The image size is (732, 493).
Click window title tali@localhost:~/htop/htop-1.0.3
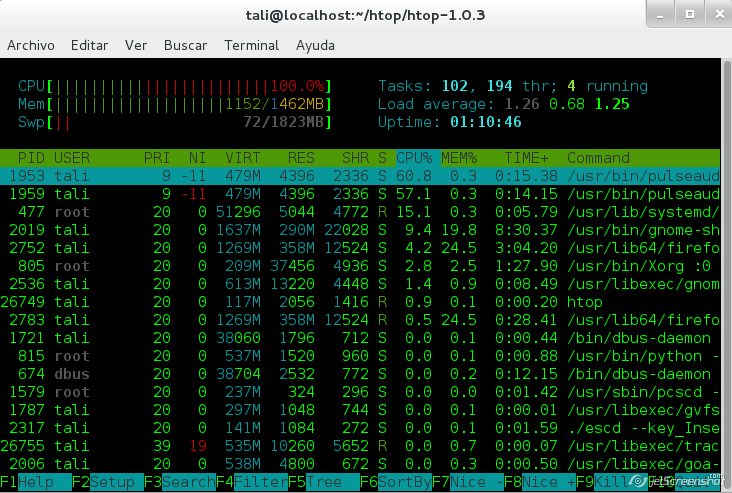click(x=366, y=15)
